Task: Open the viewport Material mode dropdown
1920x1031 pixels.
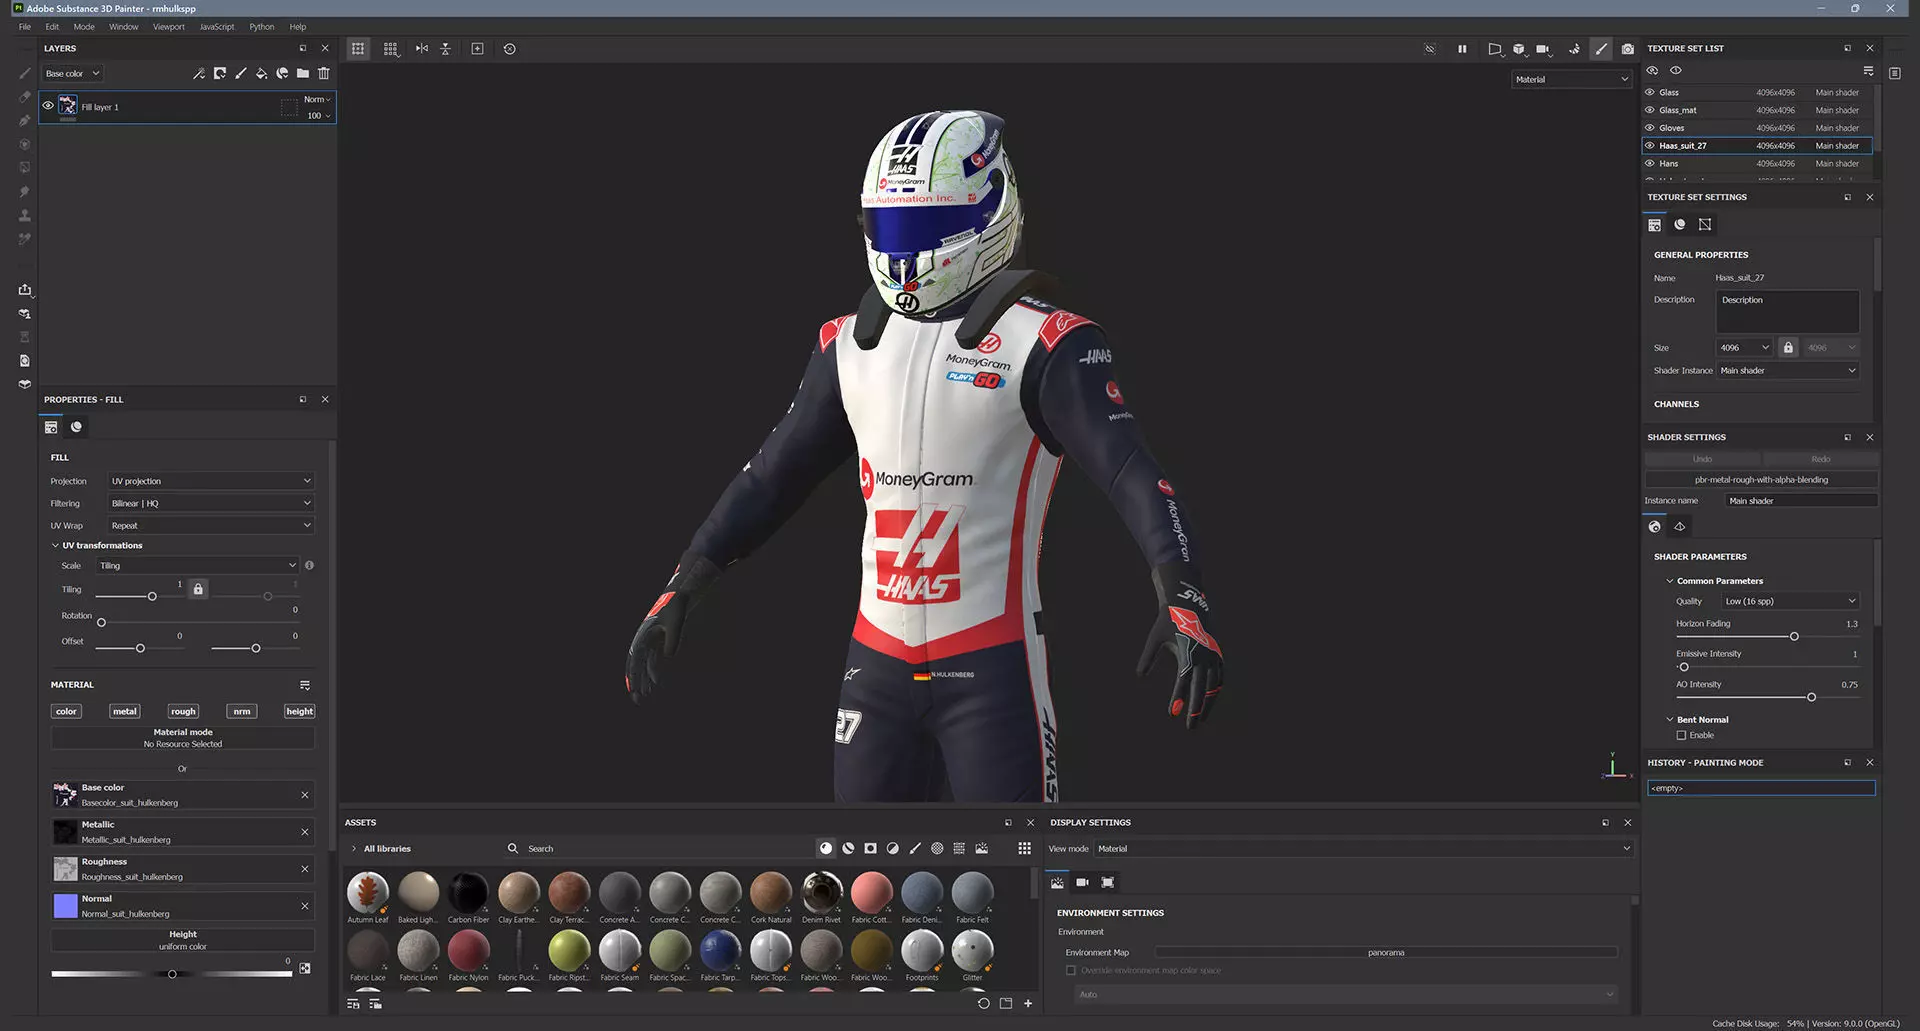Action: pos(1571,79)
